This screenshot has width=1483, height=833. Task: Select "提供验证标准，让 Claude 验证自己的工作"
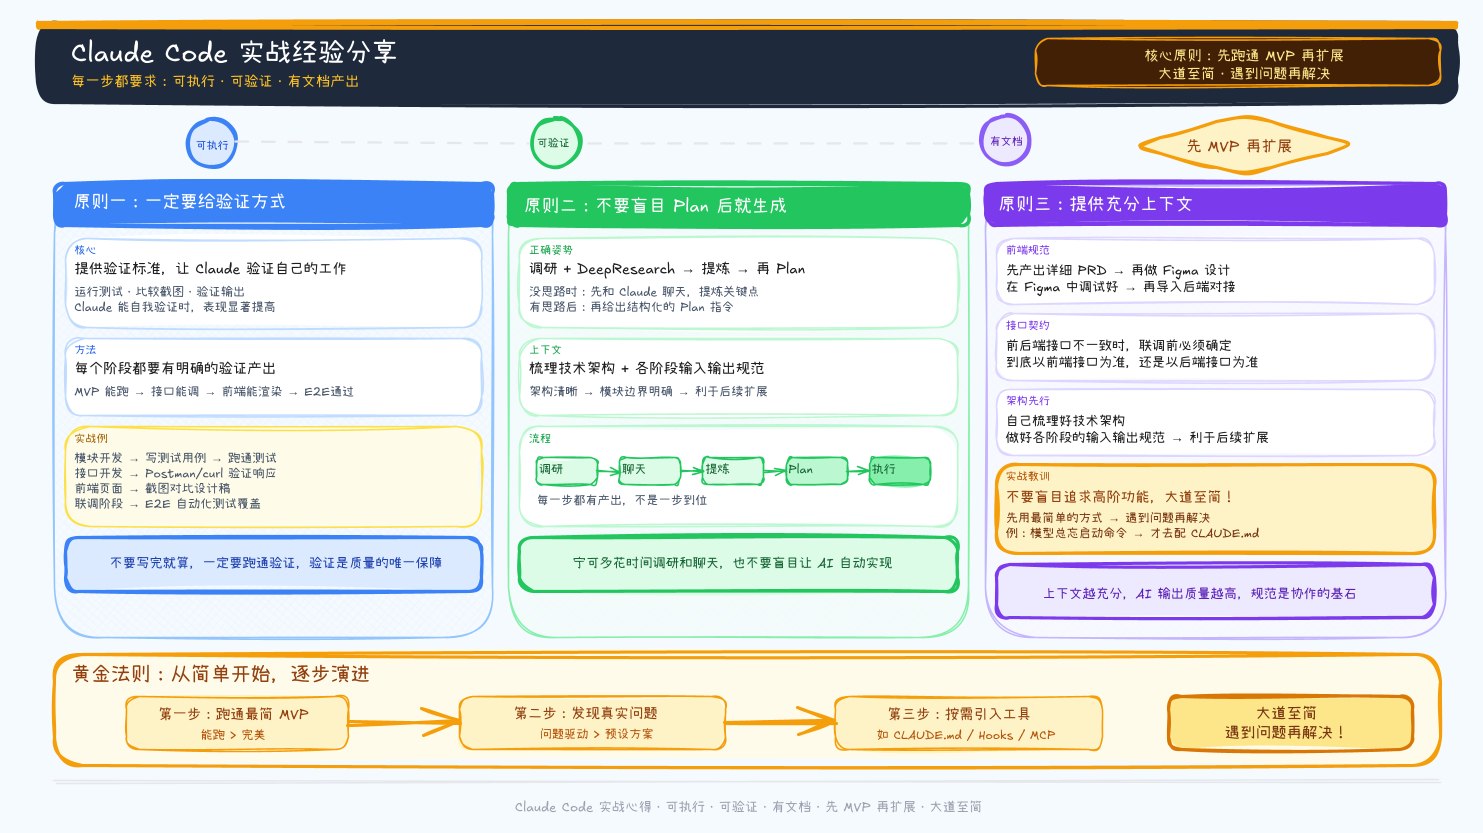click(210, 268)
